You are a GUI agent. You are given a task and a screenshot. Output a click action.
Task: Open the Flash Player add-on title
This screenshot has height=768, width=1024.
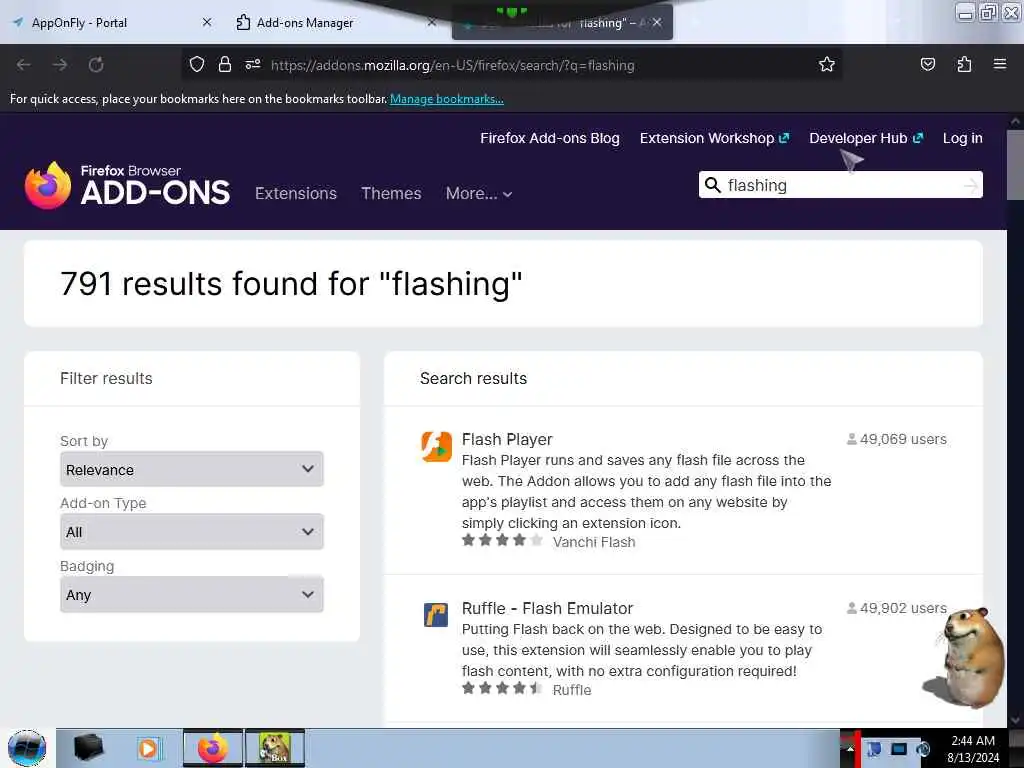[507, 439]
